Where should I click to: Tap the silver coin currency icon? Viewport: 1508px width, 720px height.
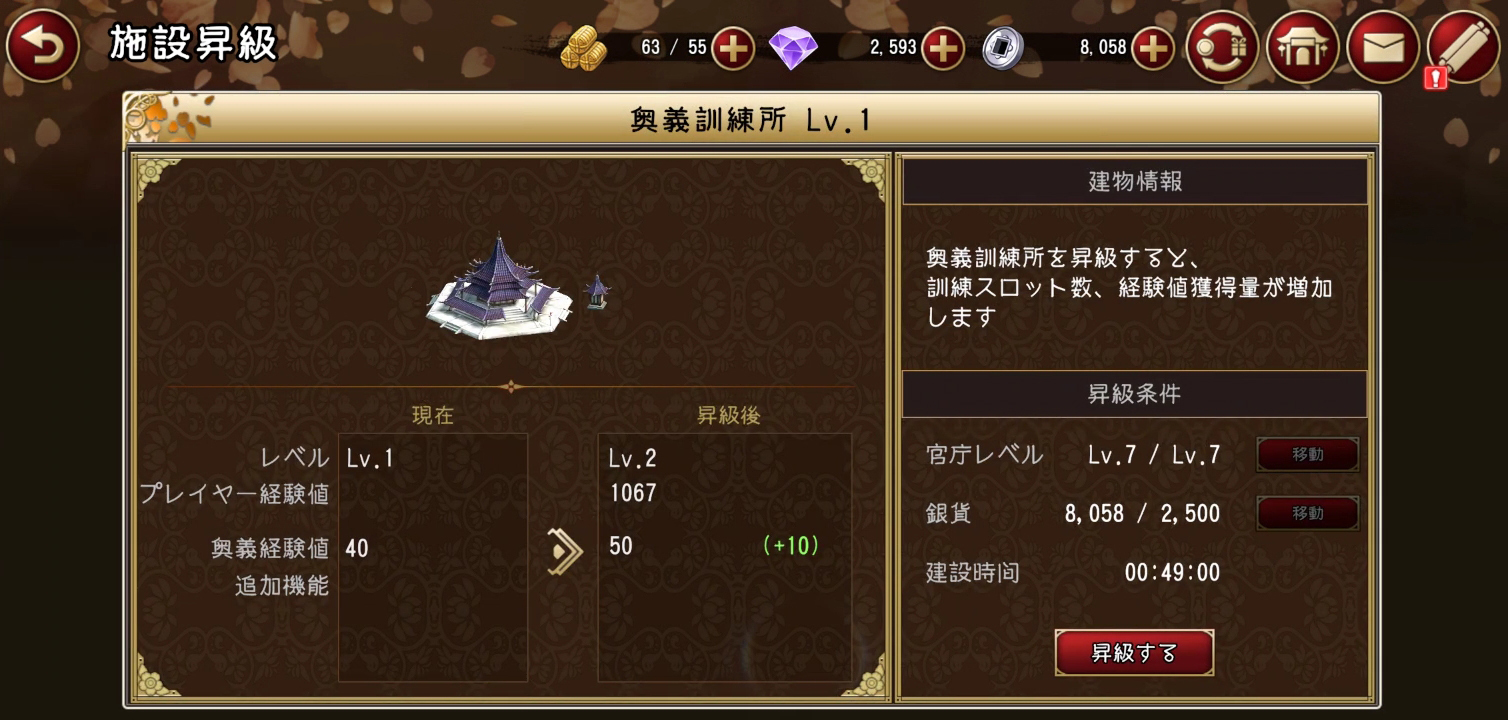(1002, 47)
